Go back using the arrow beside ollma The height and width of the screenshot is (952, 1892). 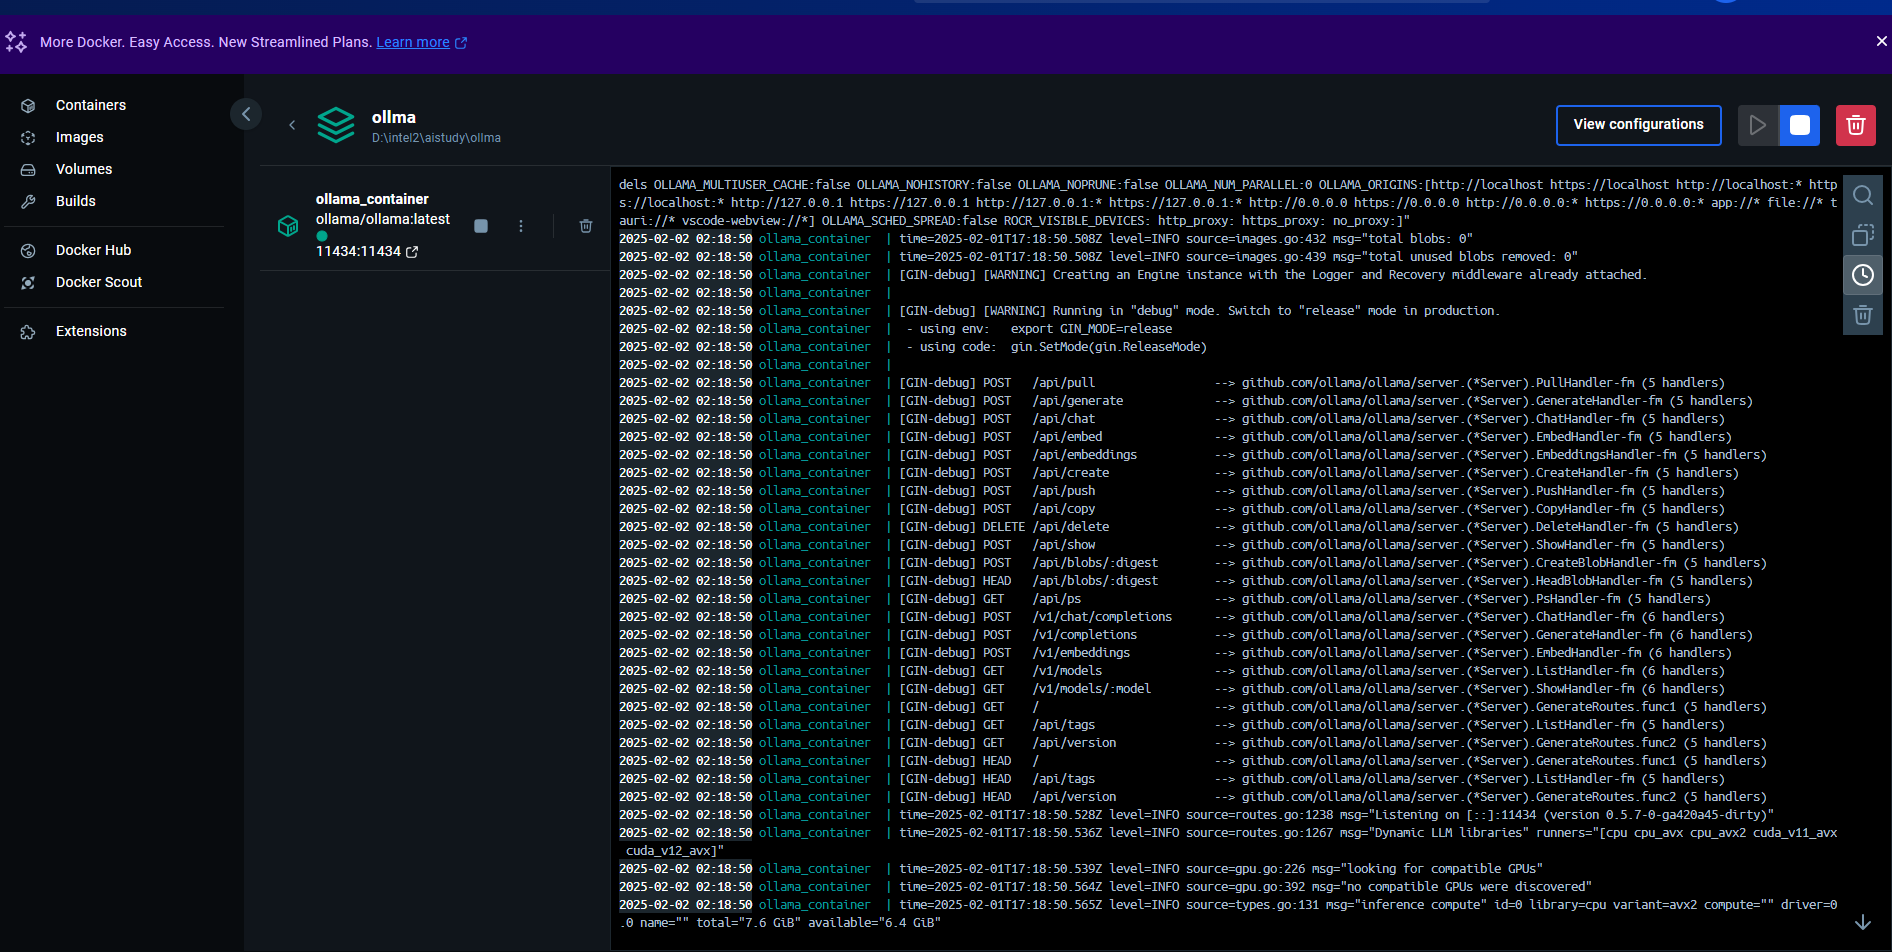[x=292, y=125]
